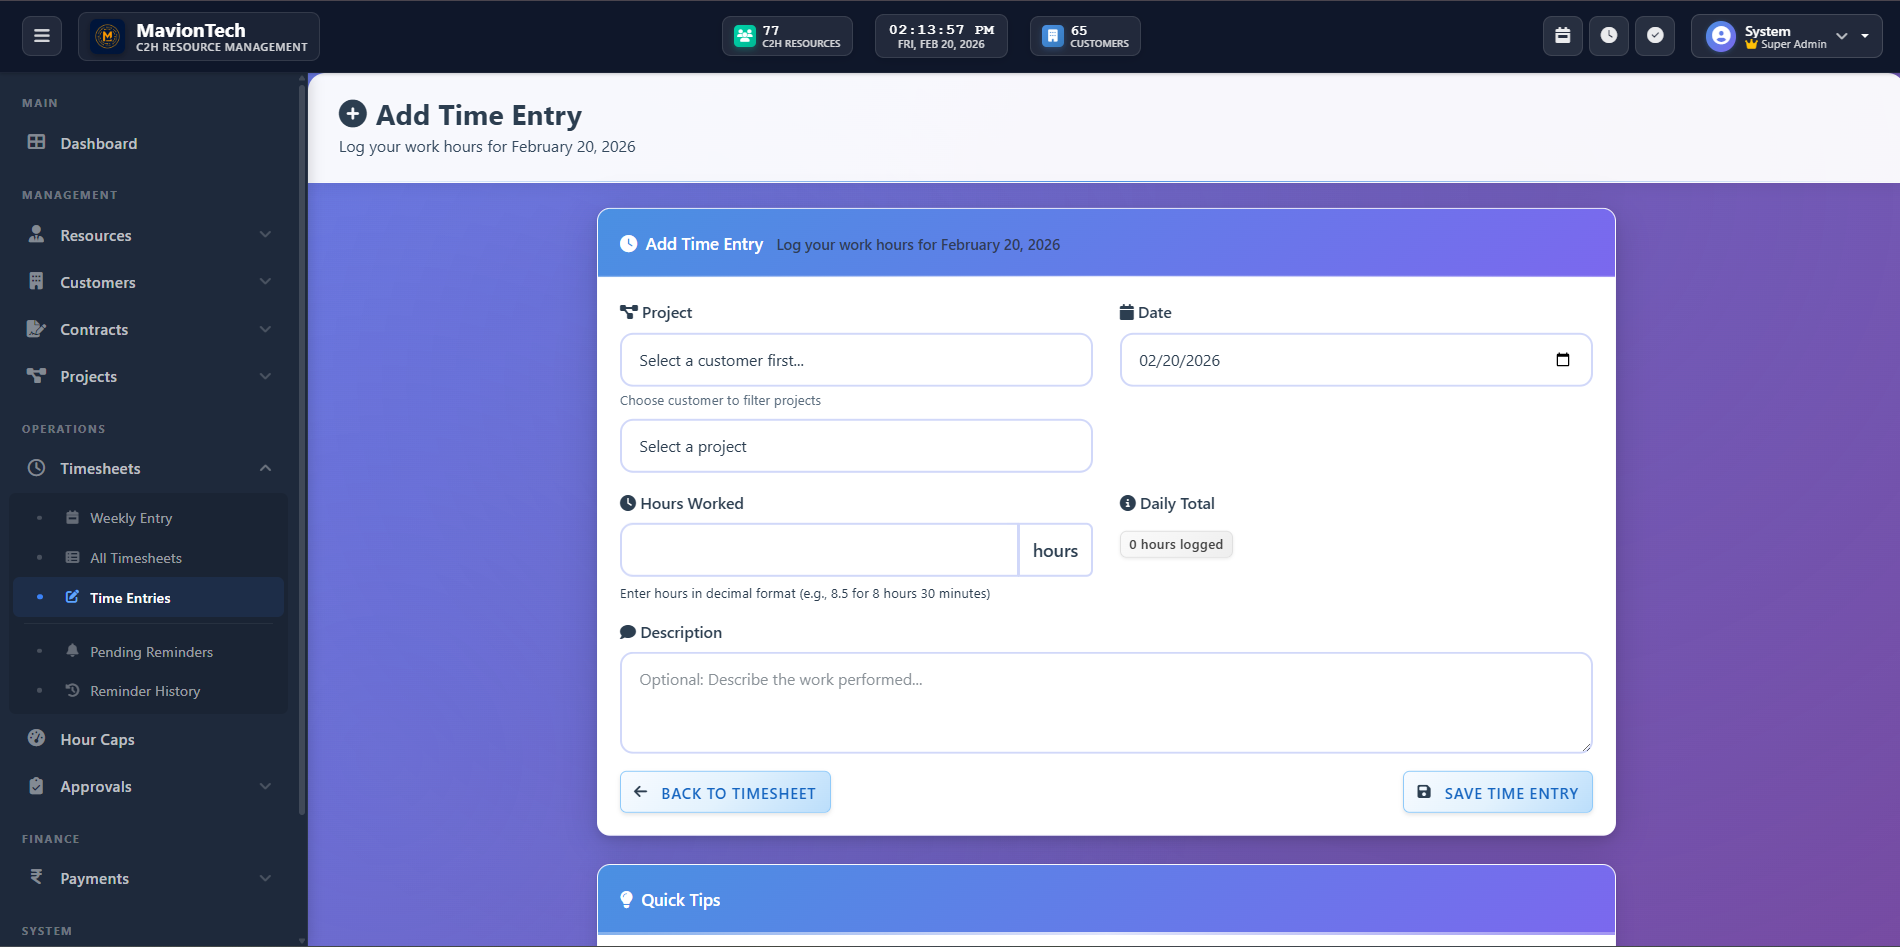The width and height of the screenshot is (1900, 947).
Task: Open the Select a project dropdown
Action: pyautogui.click(x=856, y=446)
